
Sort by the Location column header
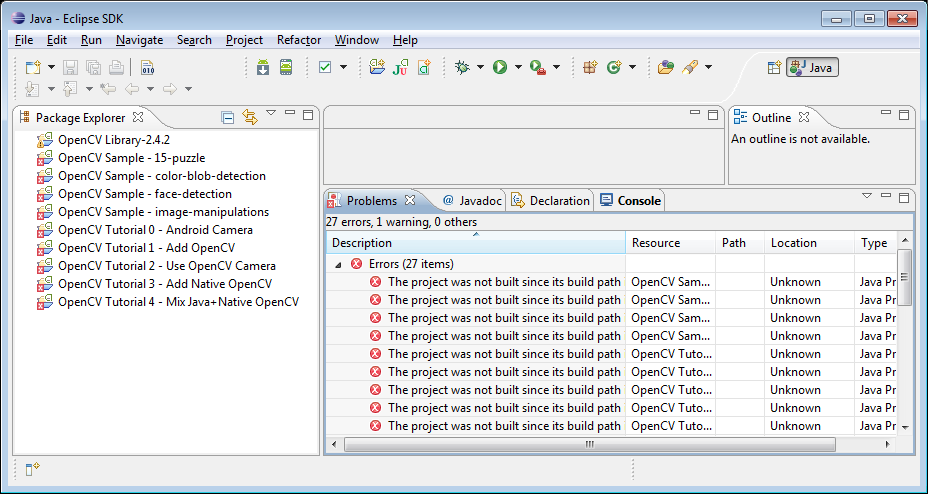(809, 243)
